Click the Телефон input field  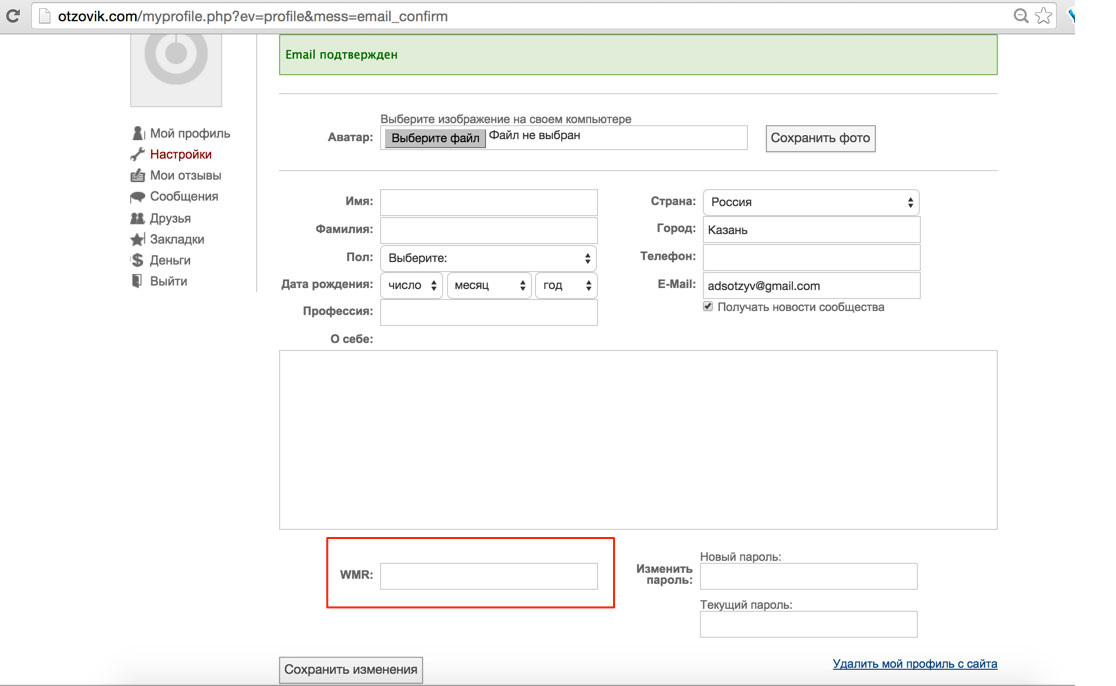[x=811, y=257]
